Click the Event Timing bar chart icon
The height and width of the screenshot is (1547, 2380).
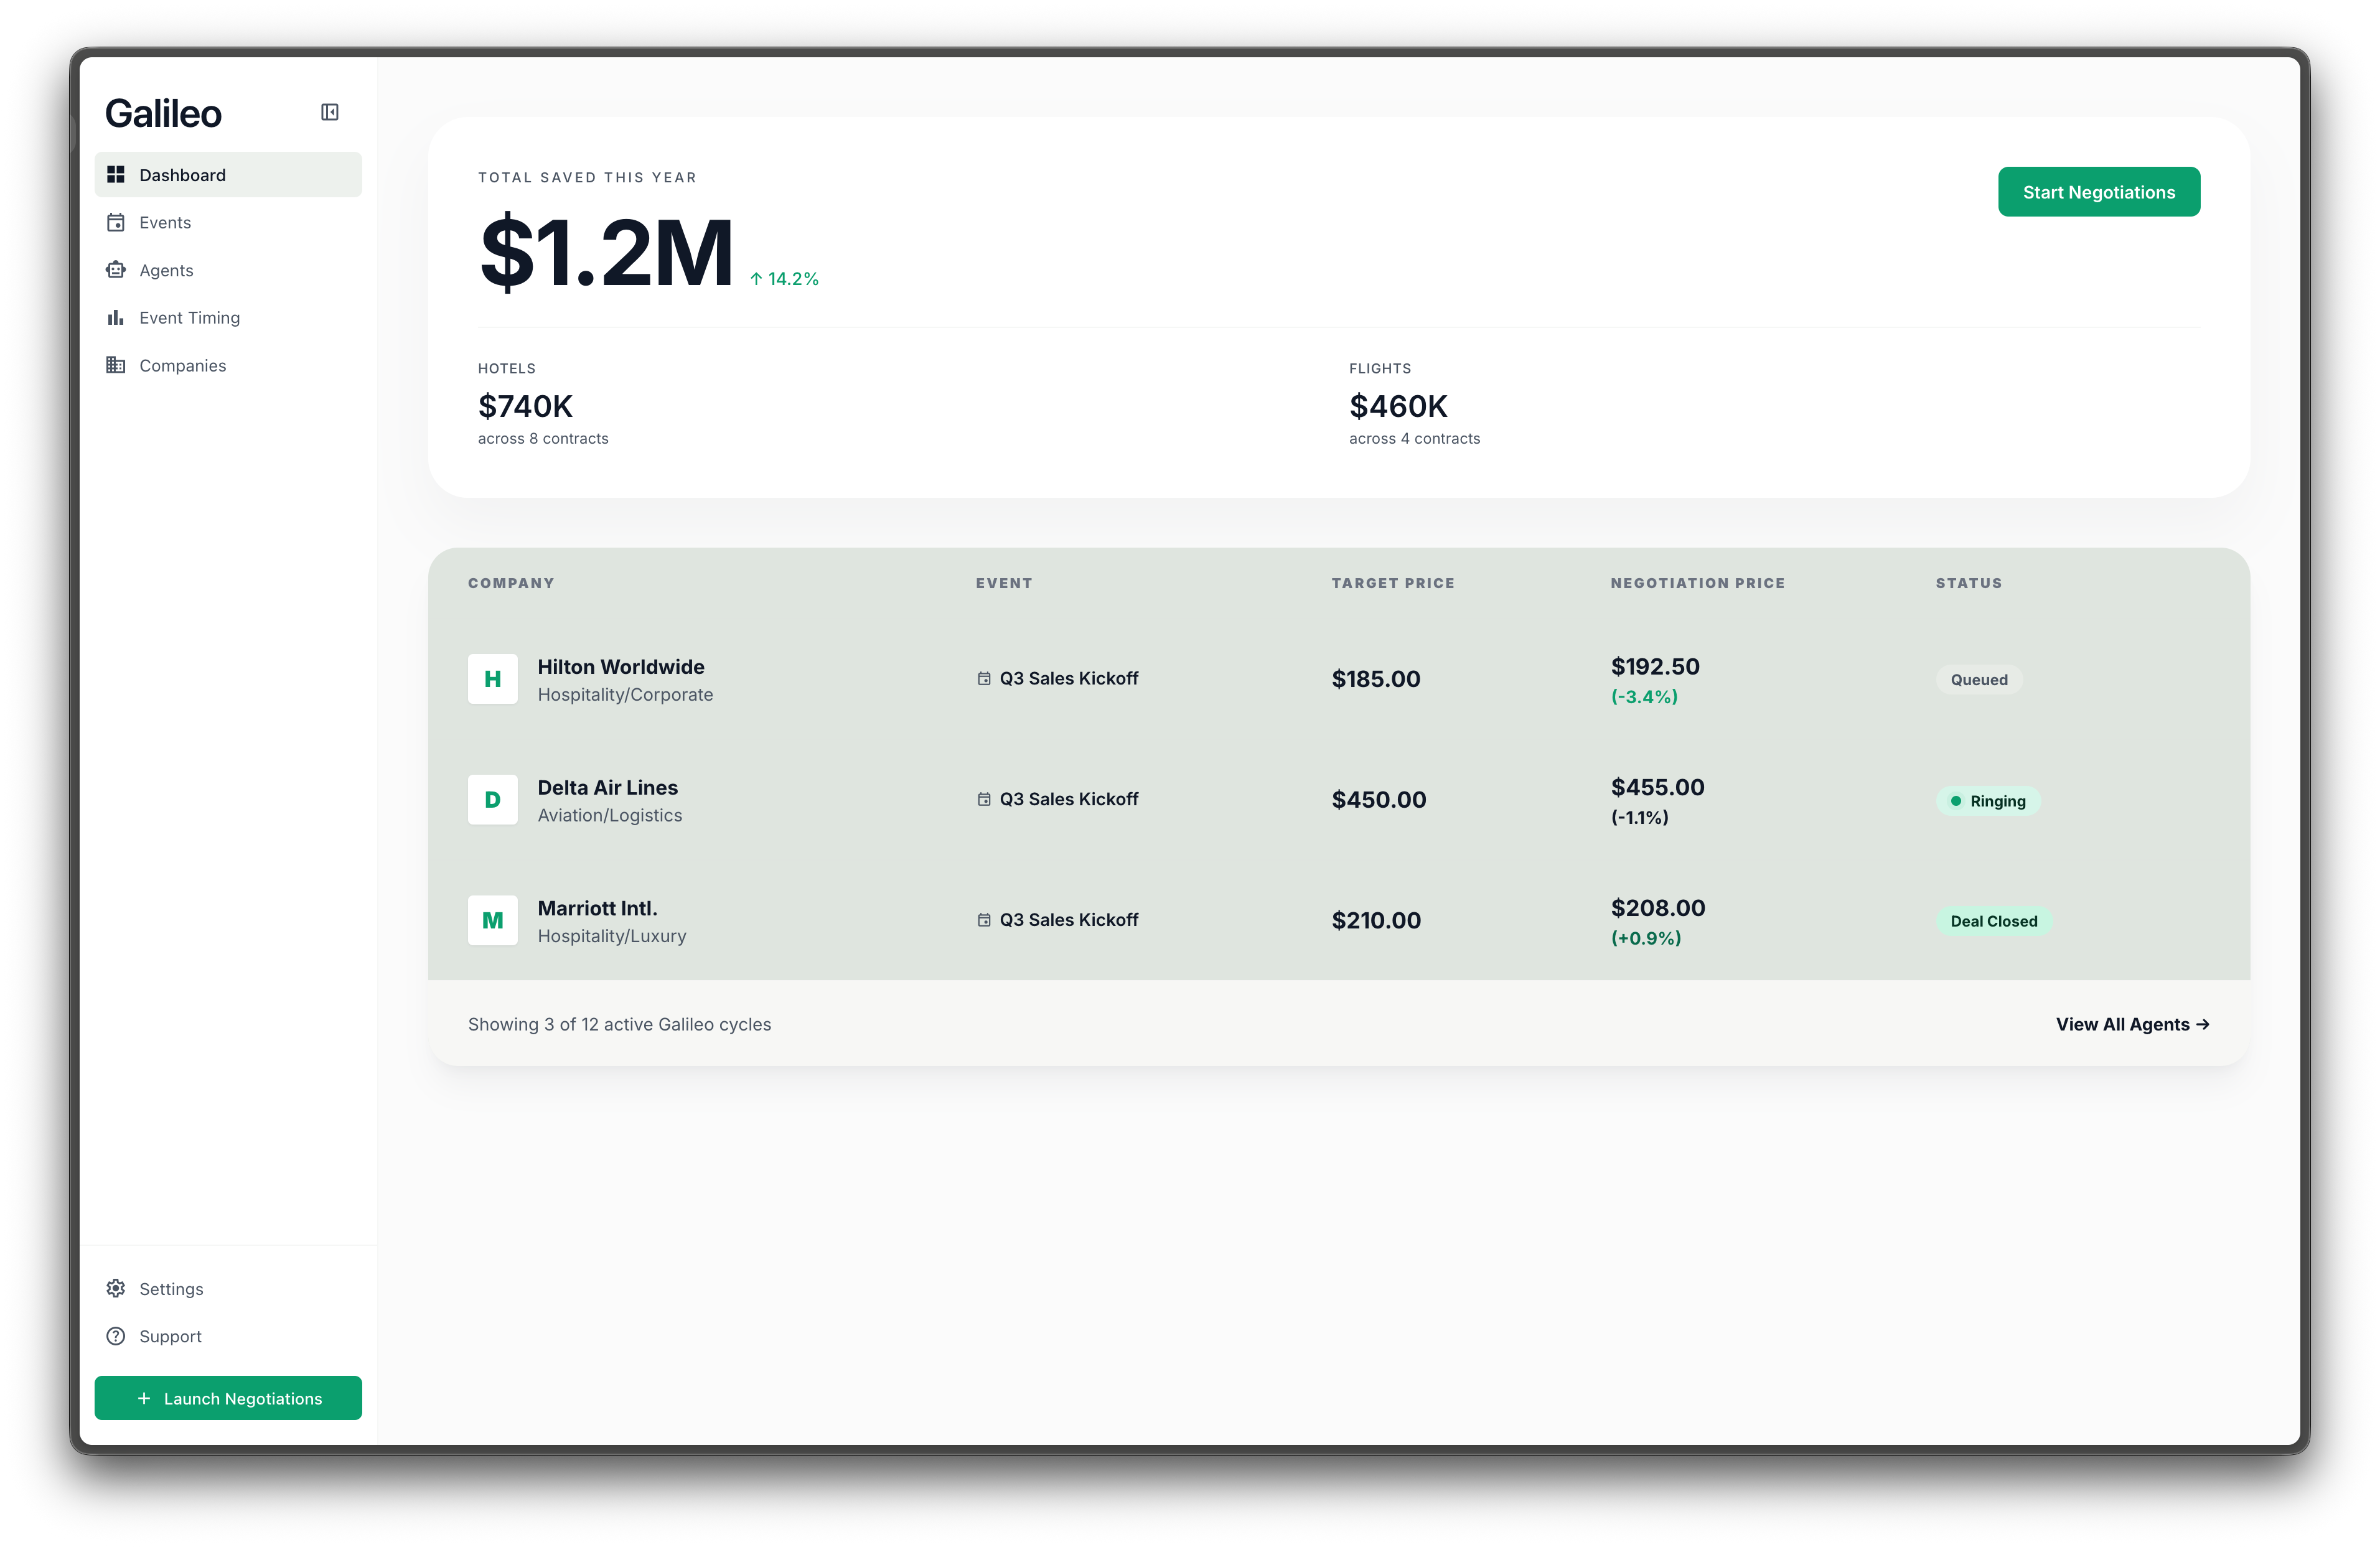point(116,318)
